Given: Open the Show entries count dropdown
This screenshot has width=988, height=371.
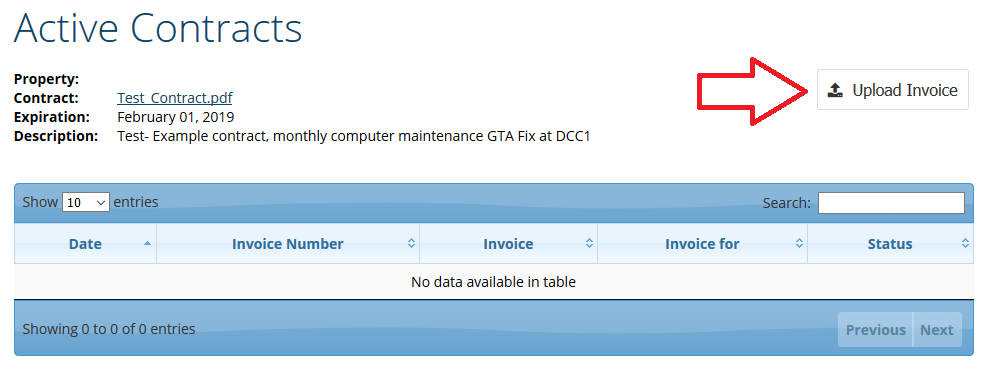Looking at the screenshot, I should point(86,202).
